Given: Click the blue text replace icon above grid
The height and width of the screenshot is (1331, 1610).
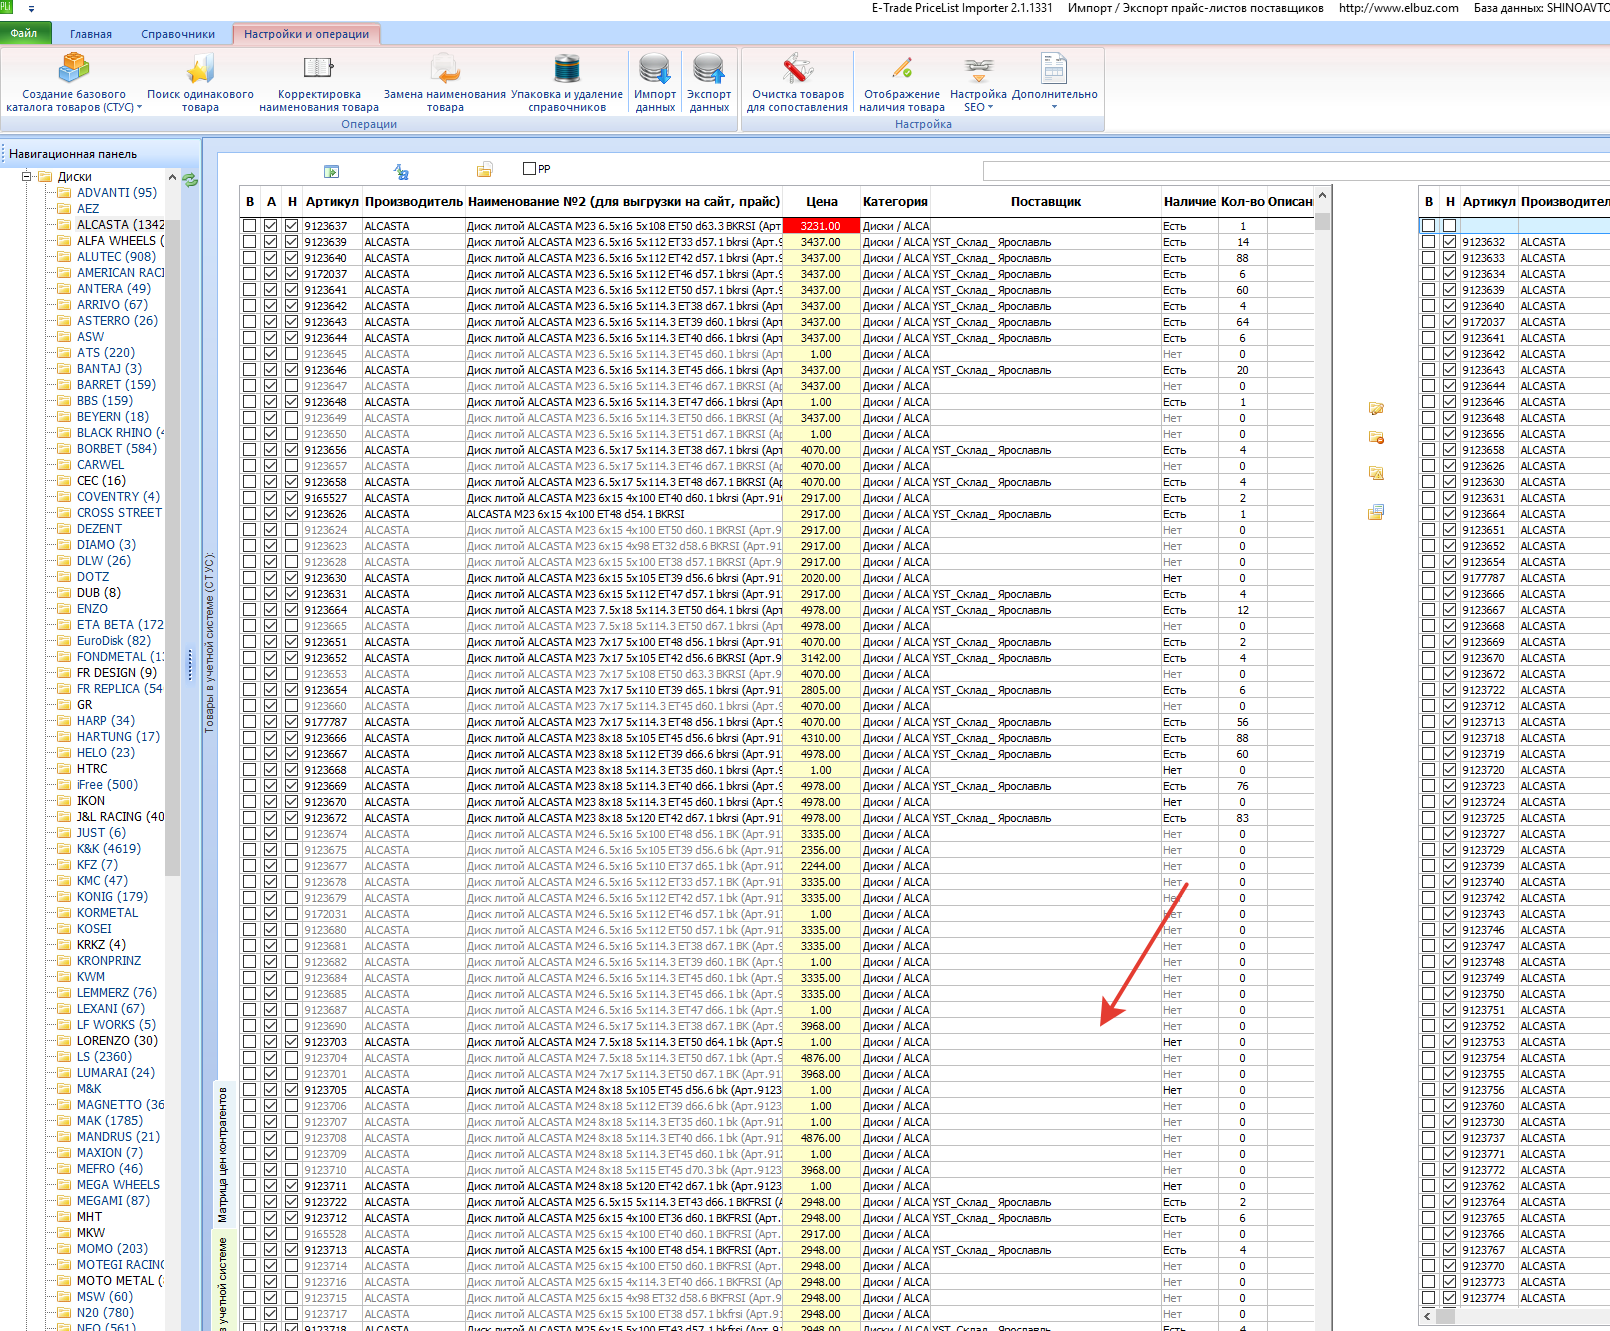Looking at the screenshot, I should pos(401,172).
